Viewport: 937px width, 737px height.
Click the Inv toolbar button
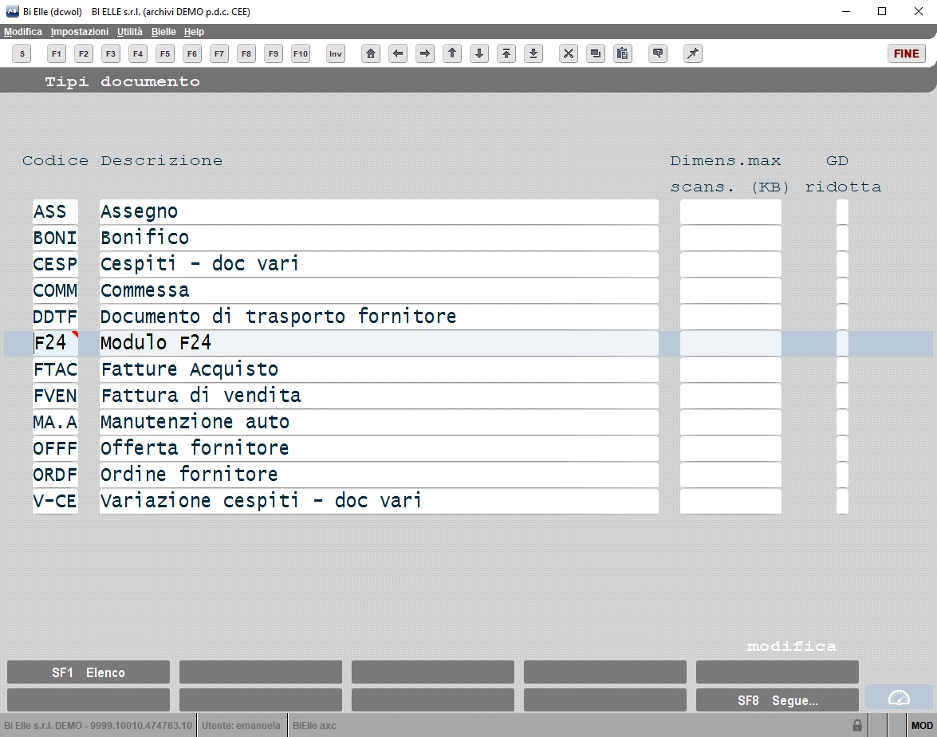pyautogui.click(x=336, y=54)
